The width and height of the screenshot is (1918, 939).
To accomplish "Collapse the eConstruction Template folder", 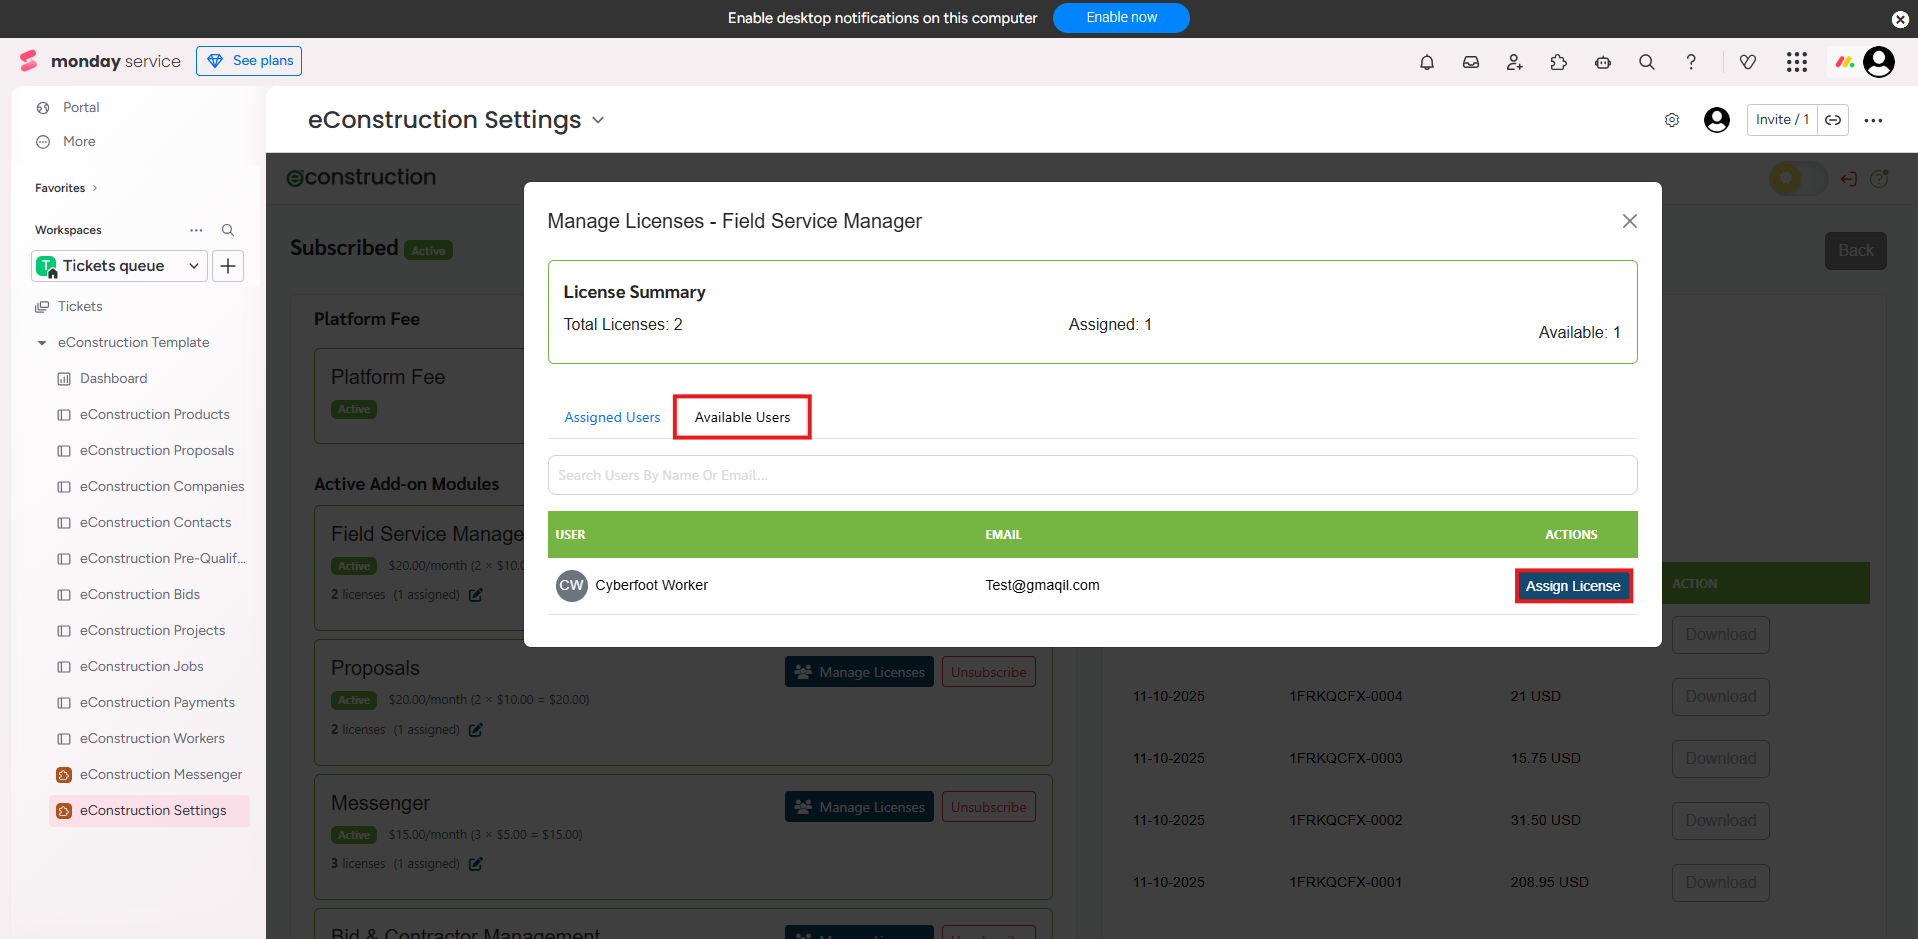I will pos(42,343).
